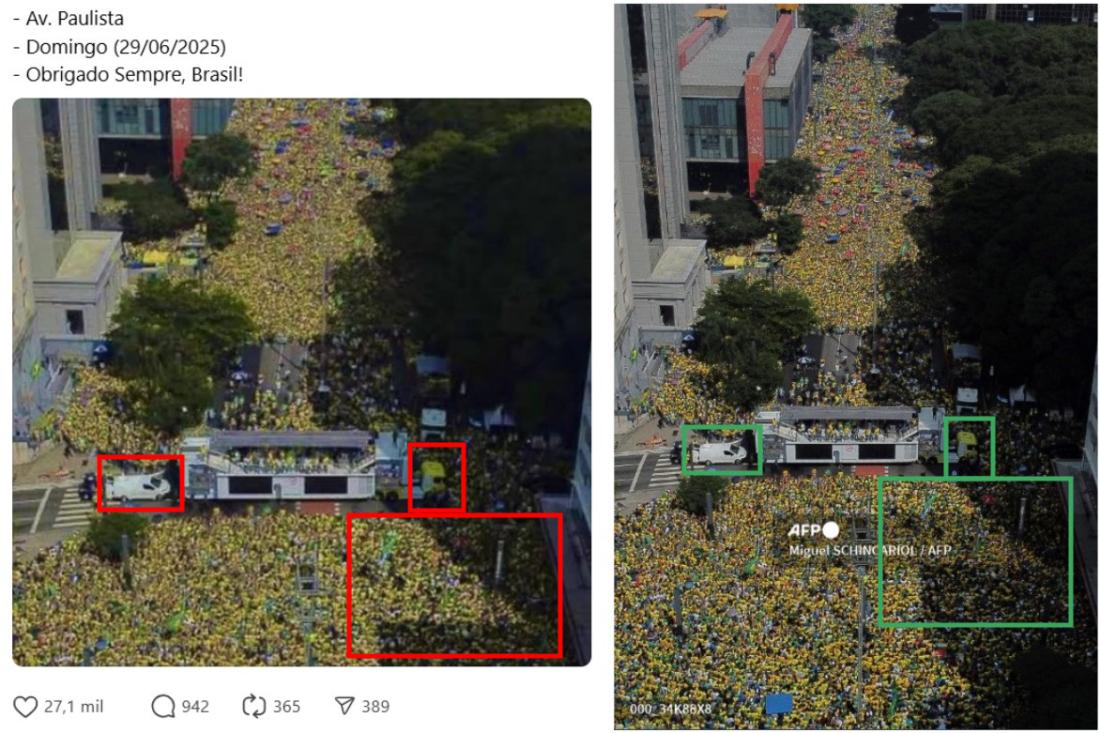
Task: Click the blue rectangle at photo bottom
Action: point(779,704)
